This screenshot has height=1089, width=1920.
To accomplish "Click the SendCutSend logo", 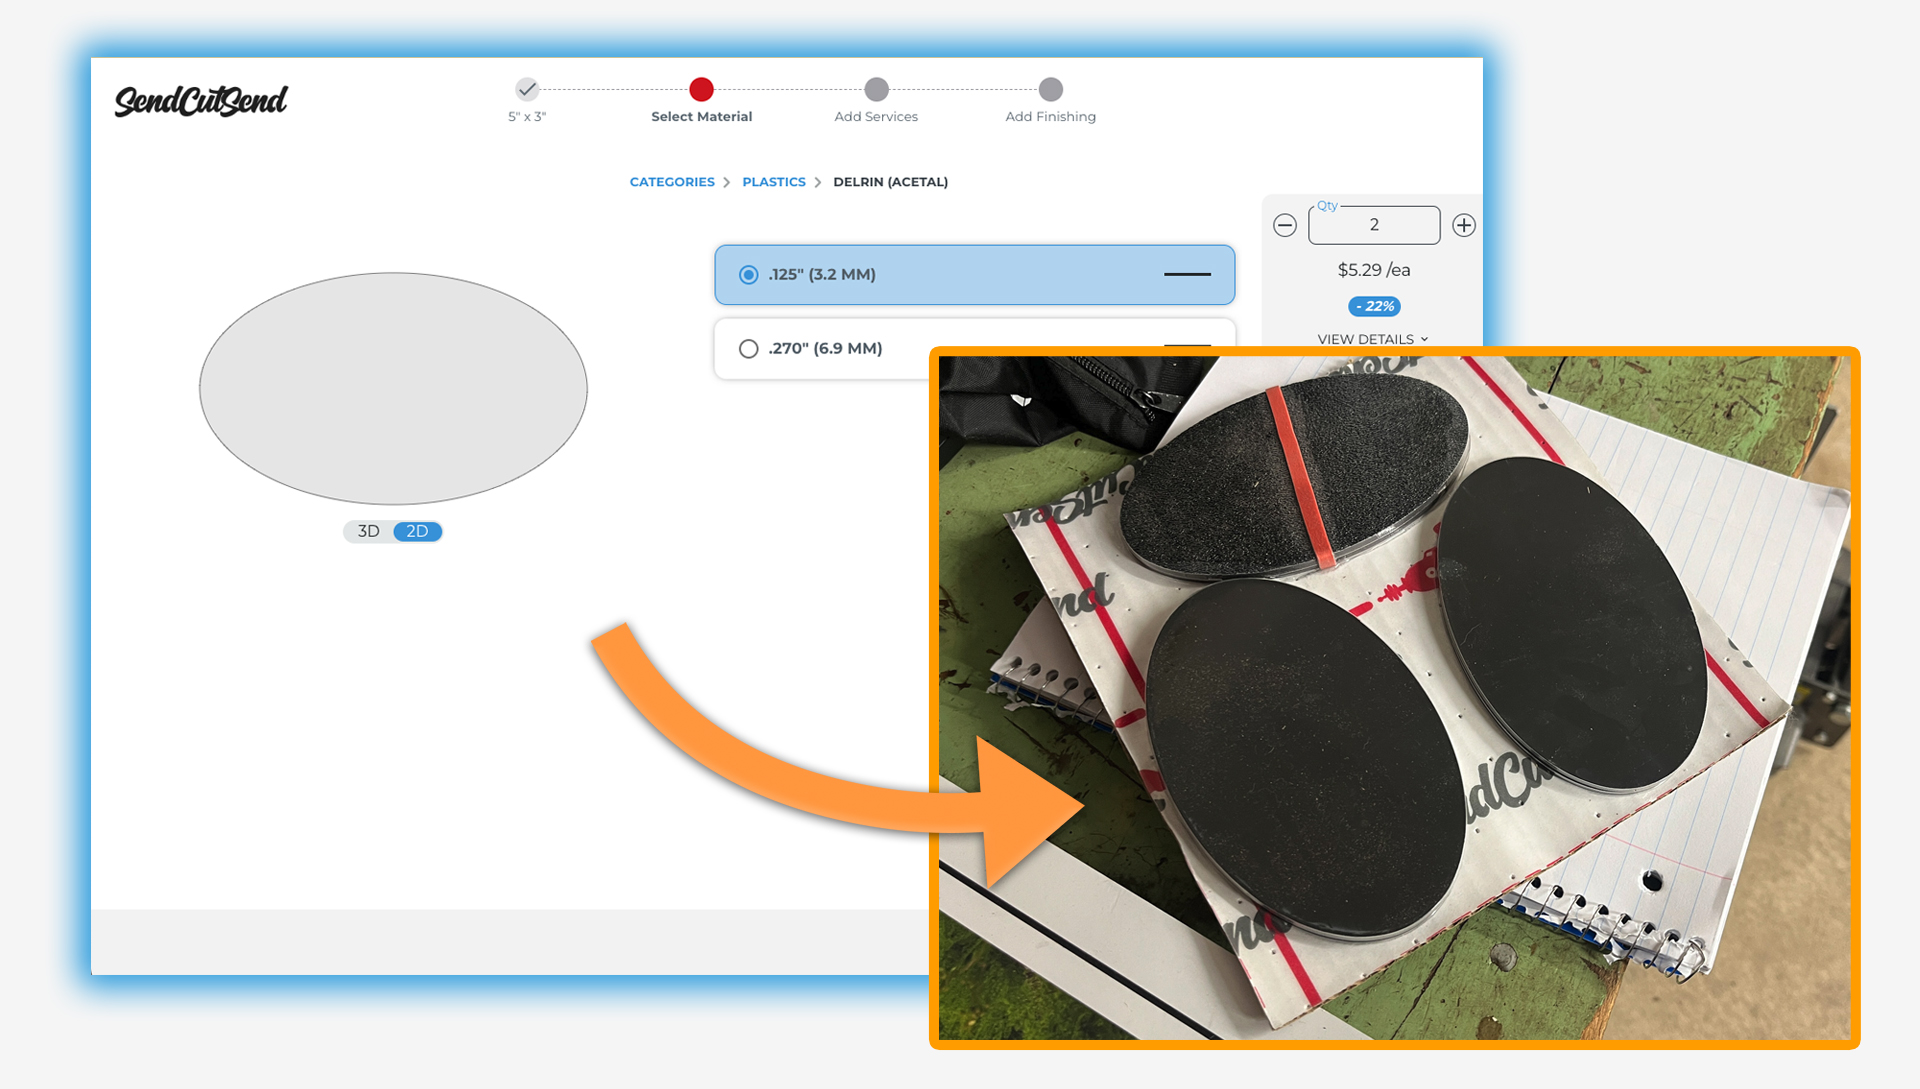I will click(x=201, y=100).
